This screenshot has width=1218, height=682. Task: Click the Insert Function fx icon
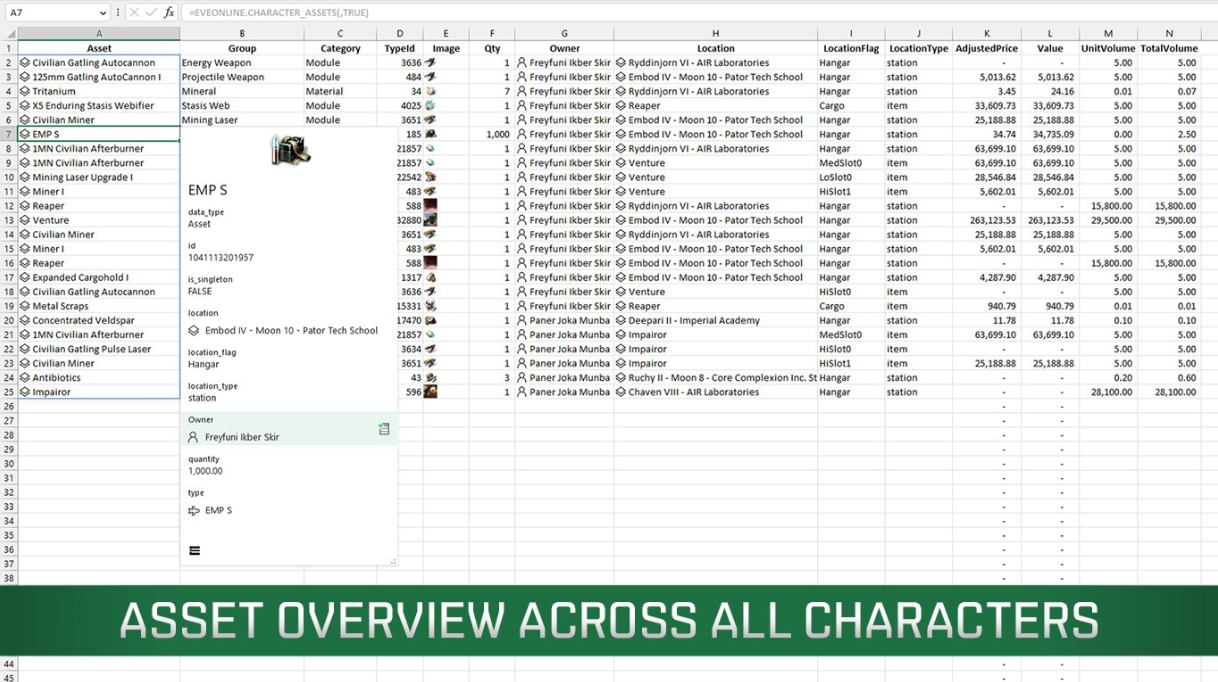click(x=169, y=12)
